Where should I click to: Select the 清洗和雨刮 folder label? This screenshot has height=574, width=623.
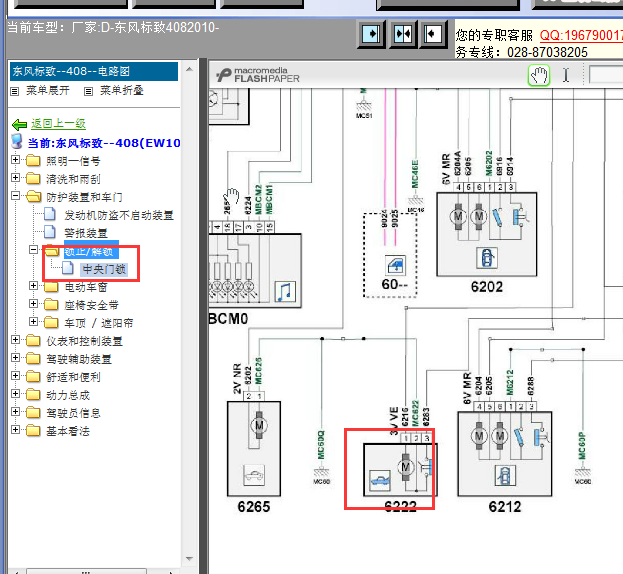pyautogui.click(x=73, y=179)
